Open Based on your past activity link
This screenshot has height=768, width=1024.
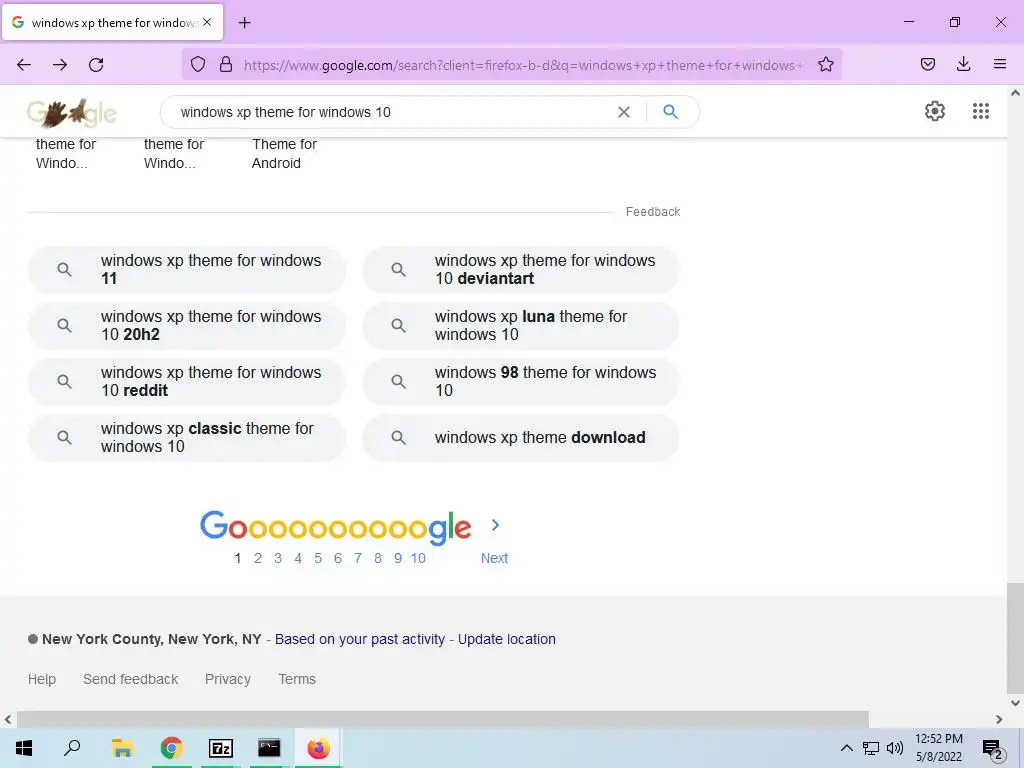360,639
